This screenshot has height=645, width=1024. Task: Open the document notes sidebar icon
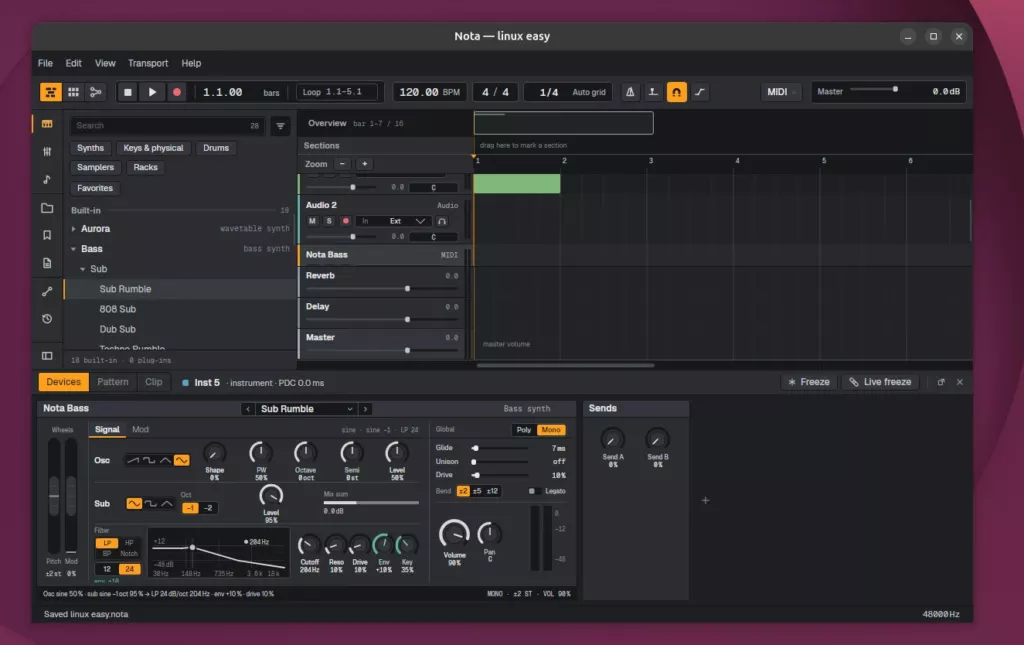point(47,263)
